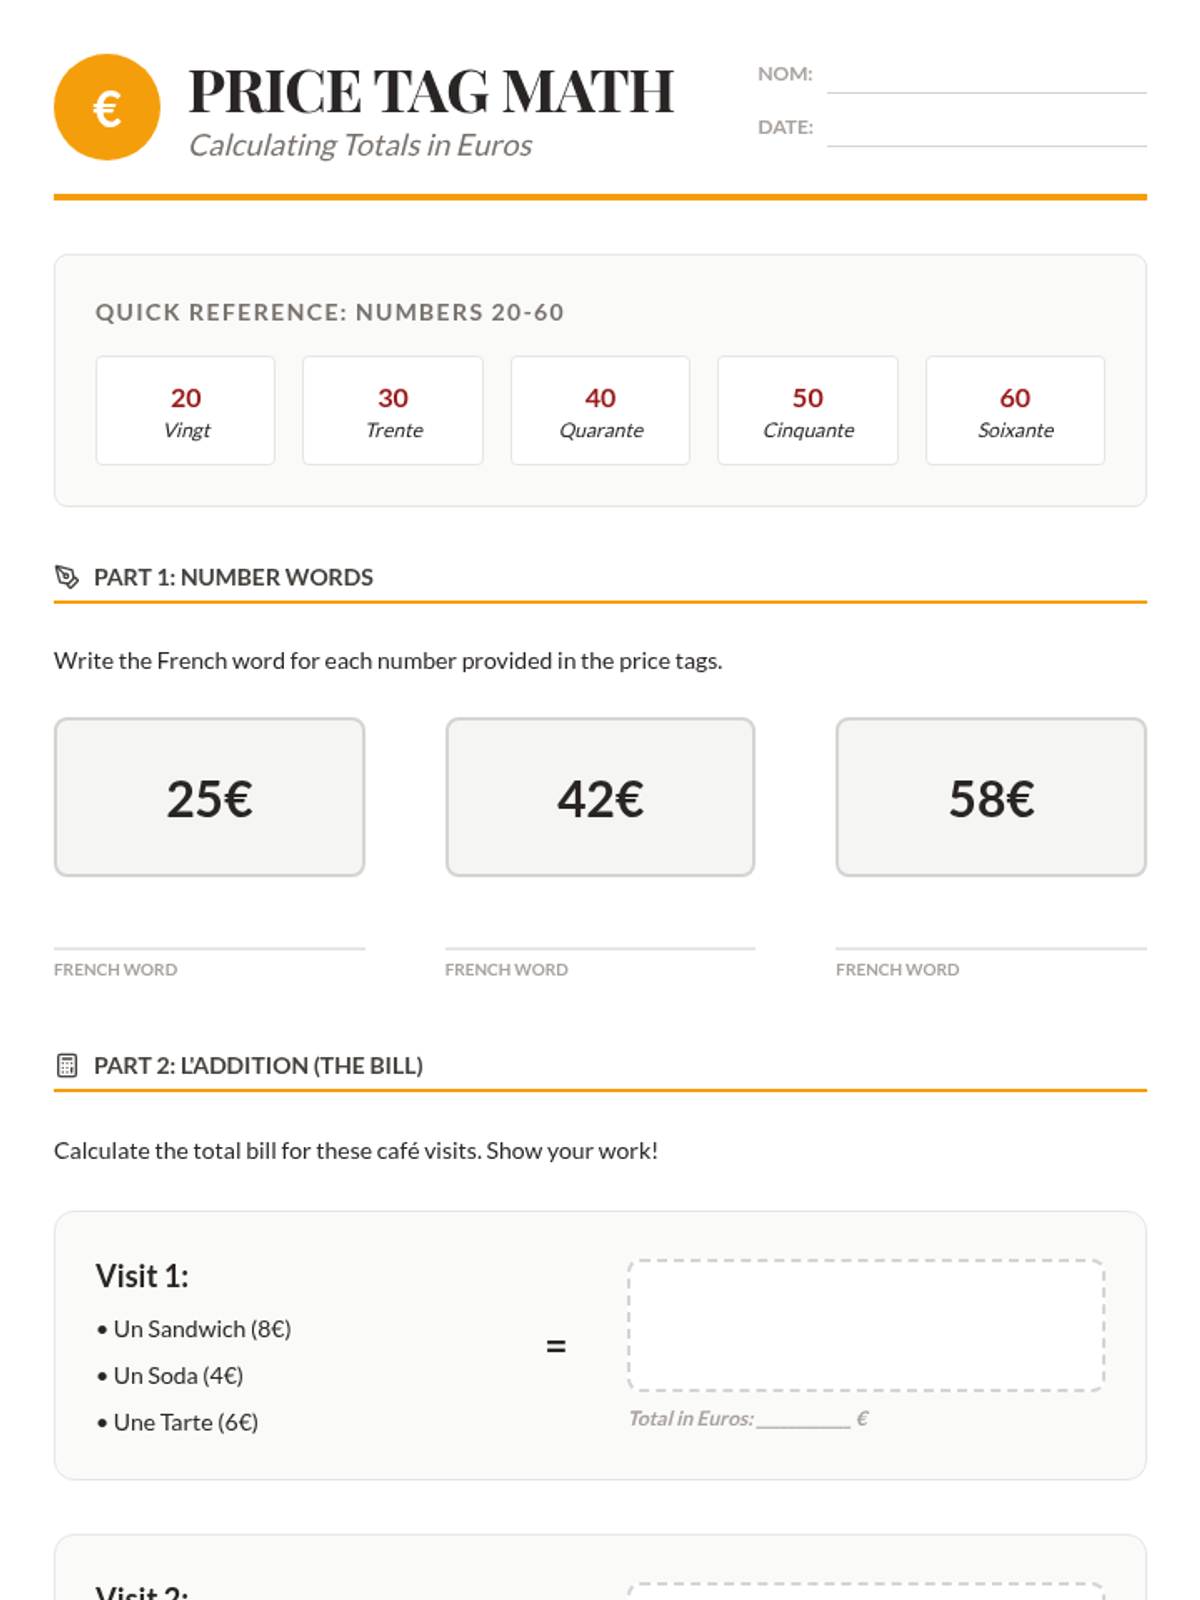The width and height of the screenshot is (1200, 1600).
Task: Click the 58€ price tag
Action: click(991, 797)
